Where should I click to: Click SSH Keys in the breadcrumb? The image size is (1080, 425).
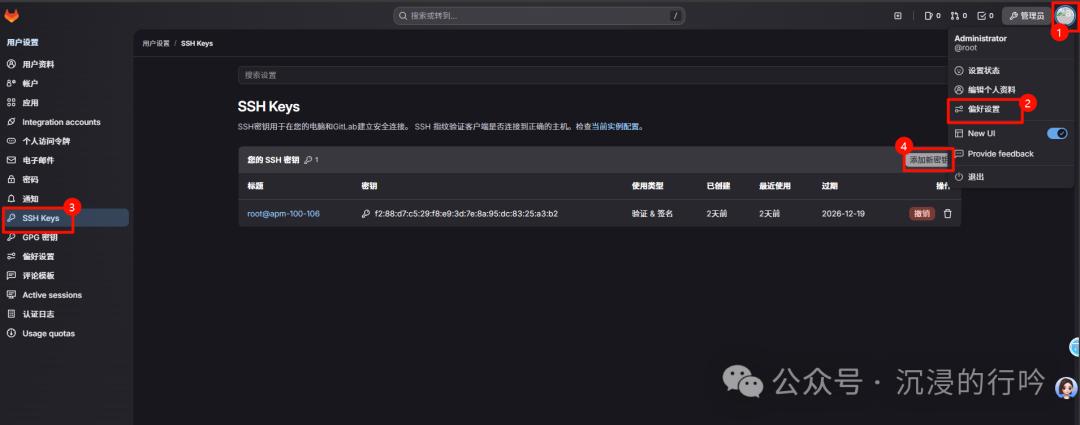coord(197,43)
